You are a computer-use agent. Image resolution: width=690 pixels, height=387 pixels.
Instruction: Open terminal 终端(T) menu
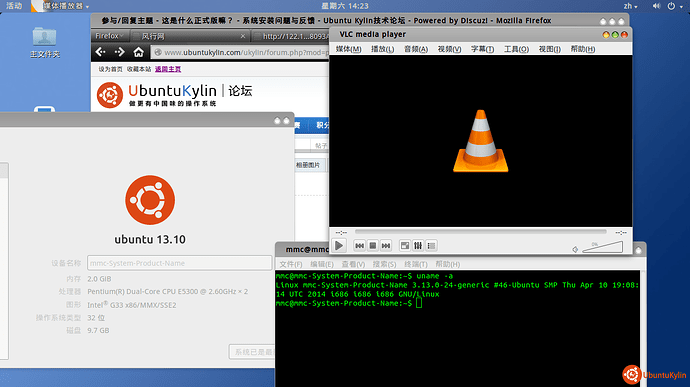click(x=415, y=264)
